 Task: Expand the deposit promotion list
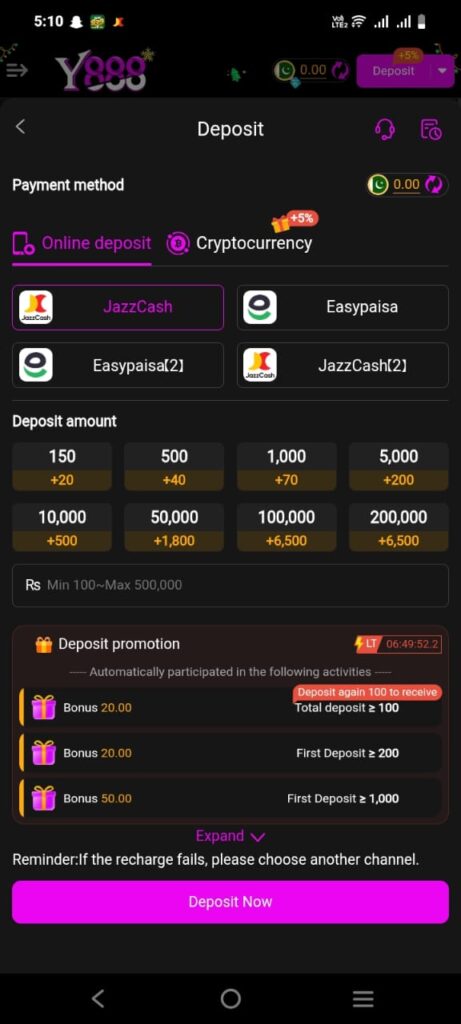click(x=230, y=836)
